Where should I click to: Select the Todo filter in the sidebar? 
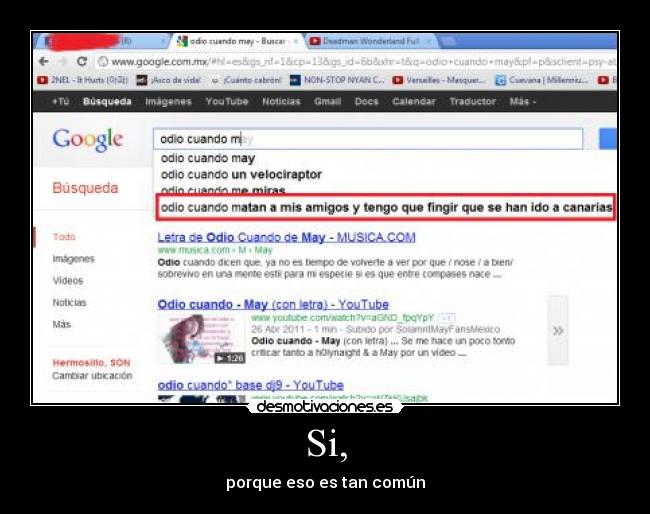[64, 237]
